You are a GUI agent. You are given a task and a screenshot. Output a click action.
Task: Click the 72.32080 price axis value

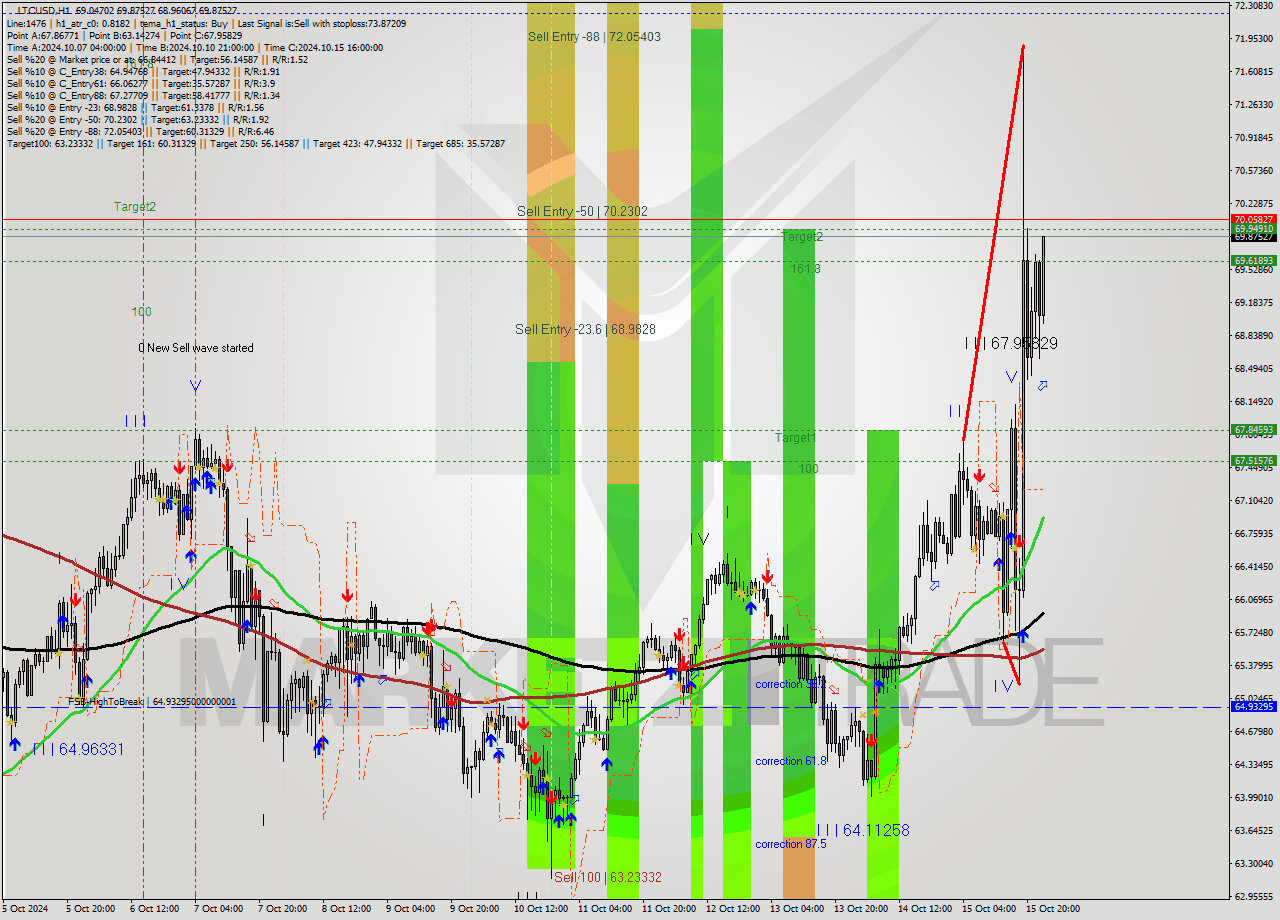click(1253, 6)
